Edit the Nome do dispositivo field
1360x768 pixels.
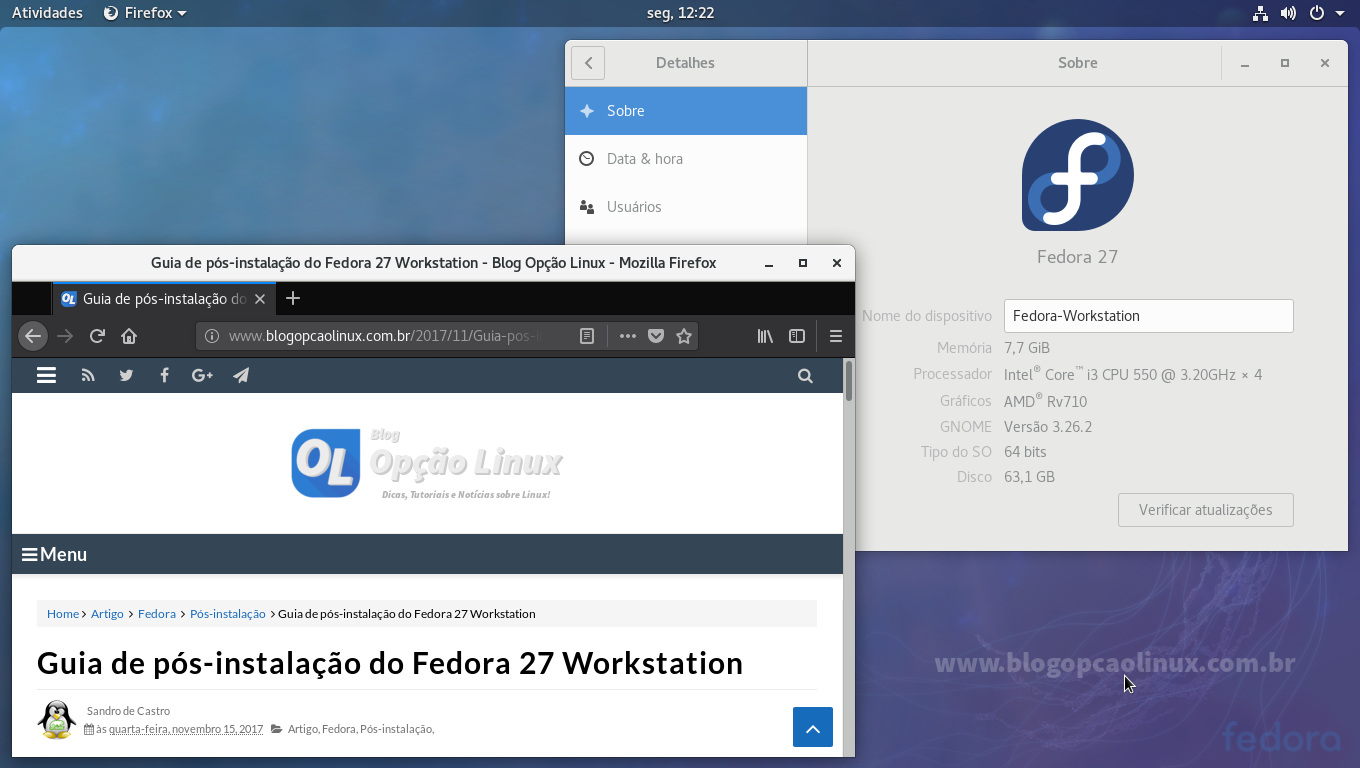point(1149,316)
